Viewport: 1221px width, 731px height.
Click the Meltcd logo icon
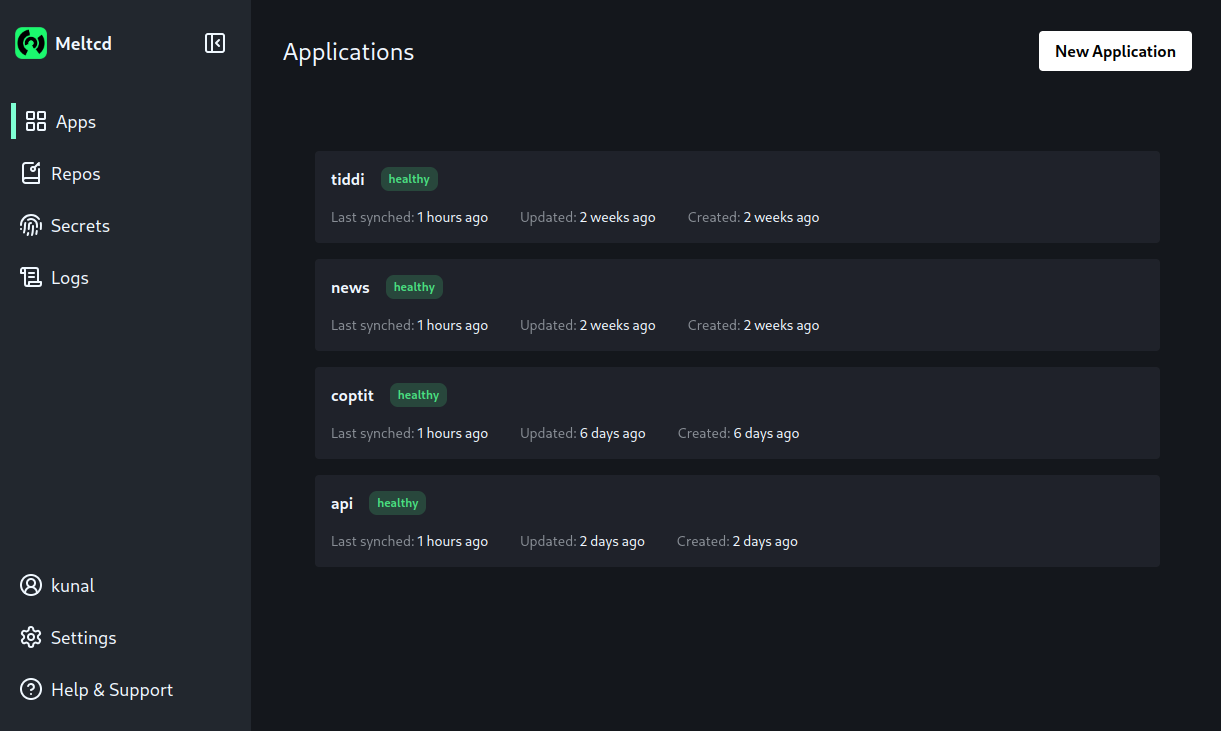click(x=31, y=43)
